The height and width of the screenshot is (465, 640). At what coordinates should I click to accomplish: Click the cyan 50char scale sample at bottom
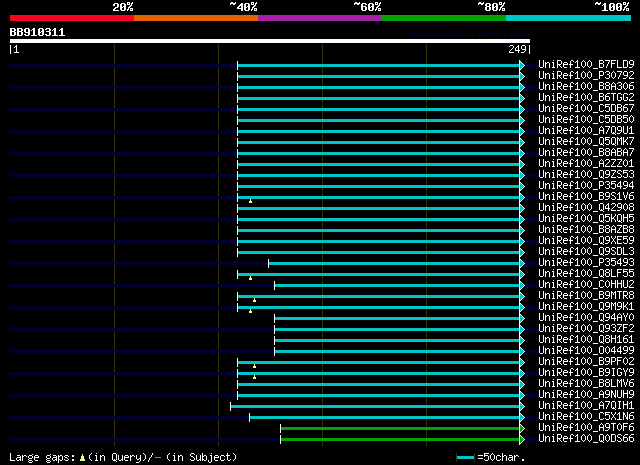(465, 458)
